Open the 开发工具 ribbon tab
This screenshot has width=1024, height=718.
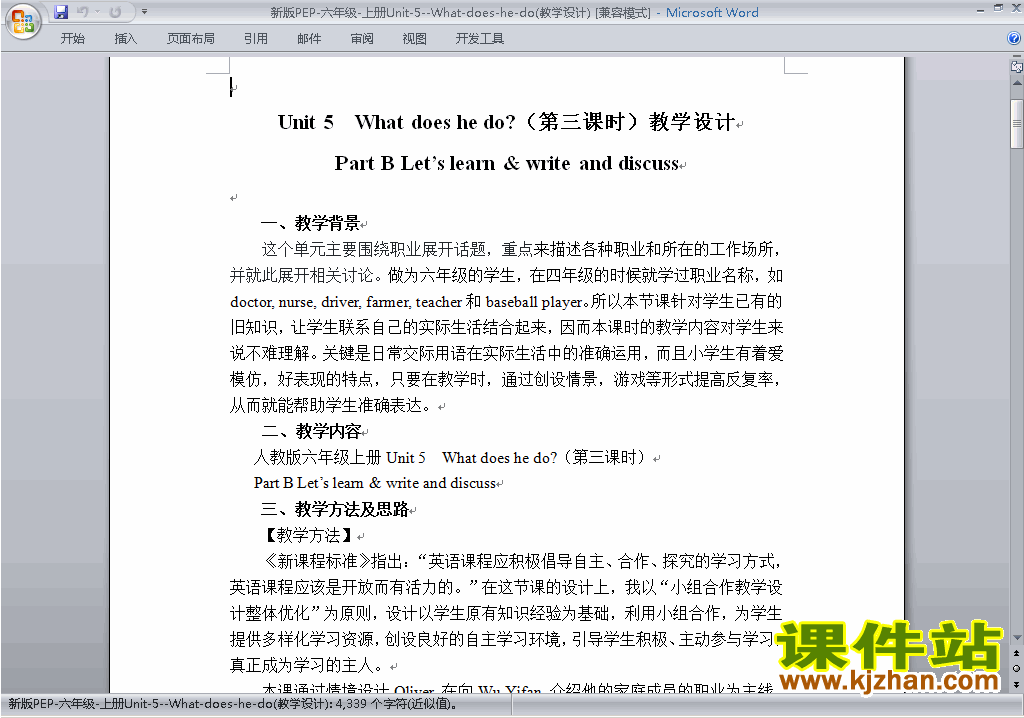(x=479, y=39)
